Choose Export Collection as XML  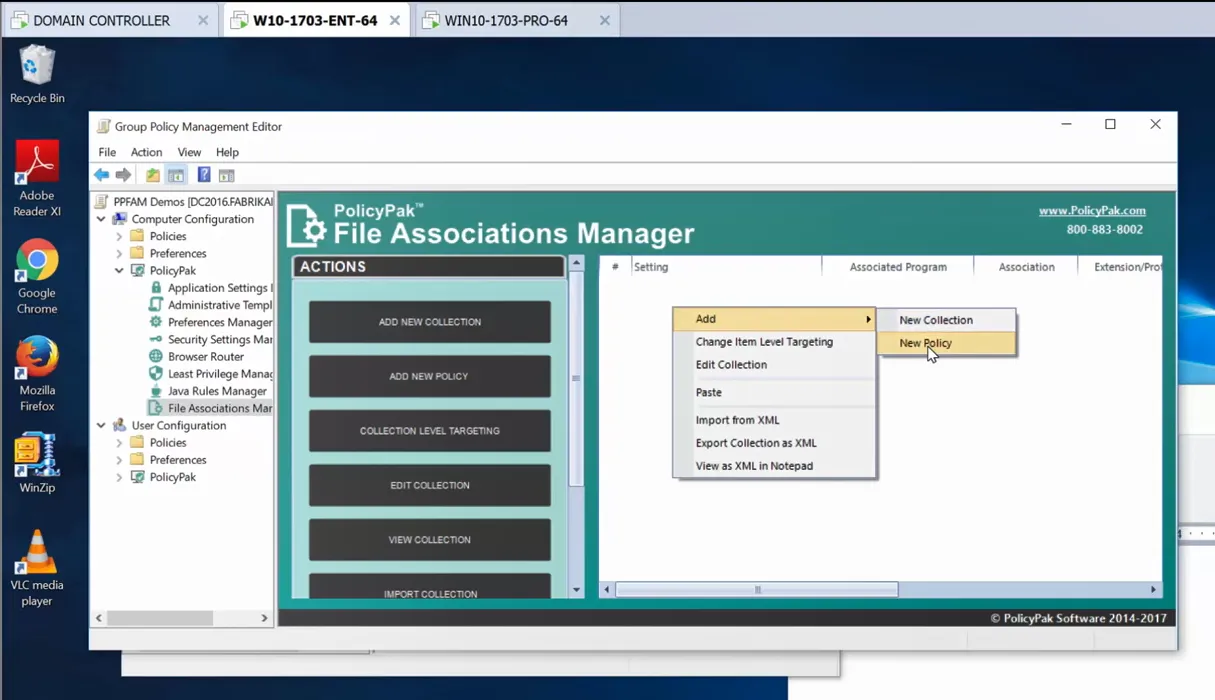pos(774,443)
